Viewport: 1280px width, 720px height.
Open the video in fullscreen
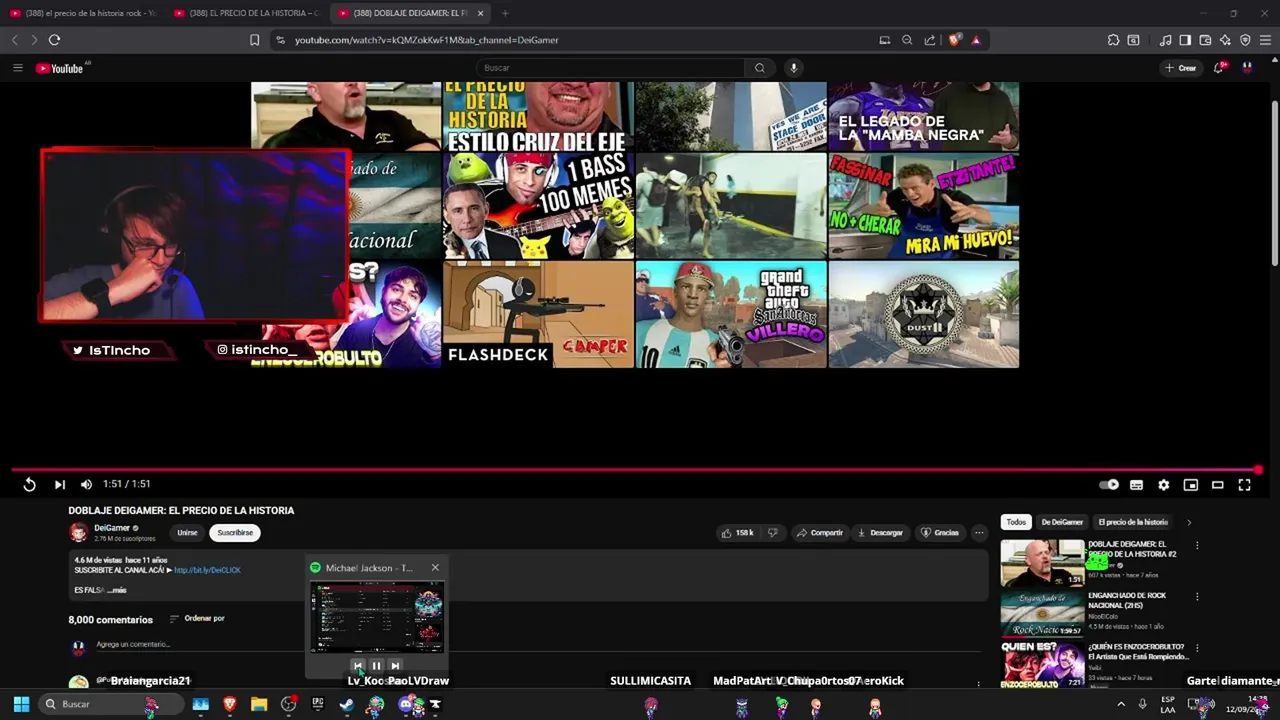1244,485
